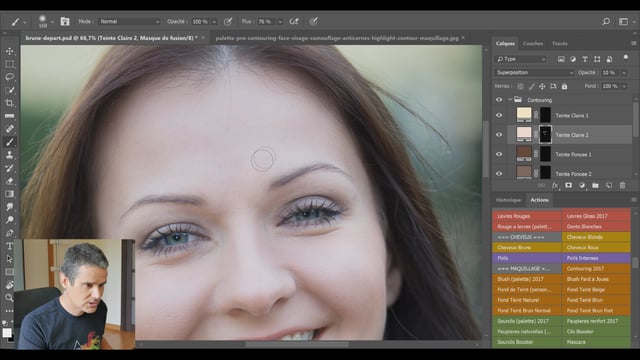The height and width of the screenshot is (360, 640).
Task: Select the Crop tool
Action: tap(9, 103)
